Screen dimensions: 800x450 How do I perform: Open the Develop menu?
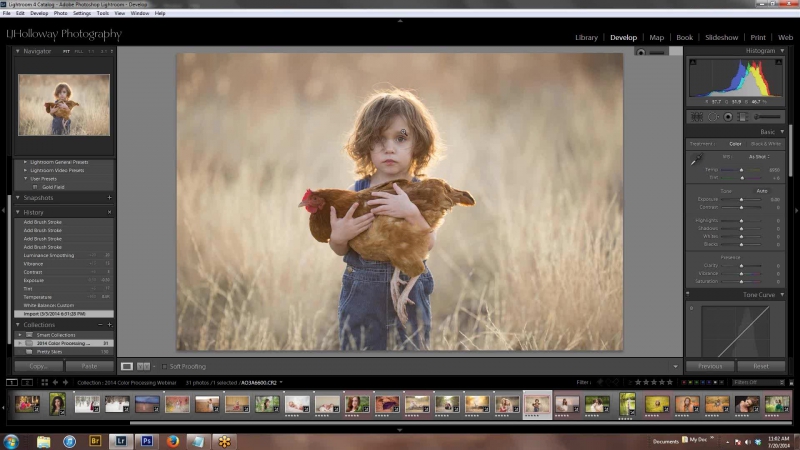39,13
